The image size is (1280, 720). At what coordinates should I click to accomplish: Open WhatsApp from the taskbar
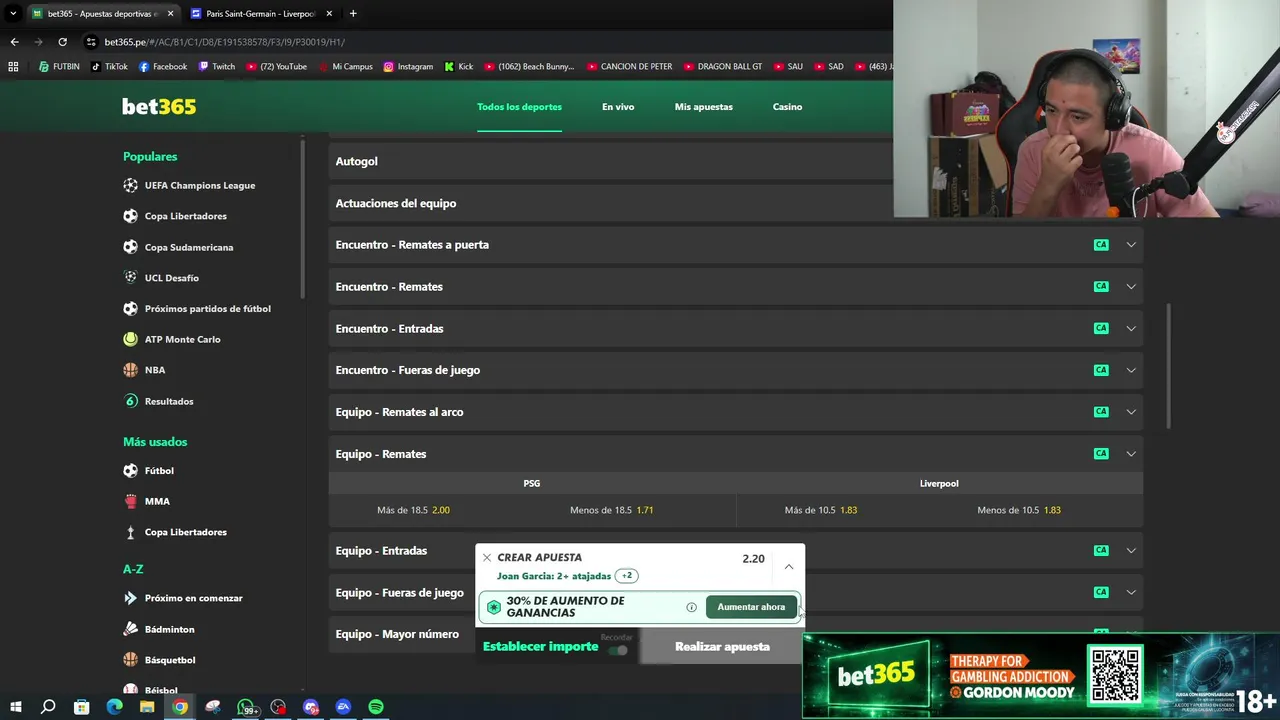[x=246, y=707]
